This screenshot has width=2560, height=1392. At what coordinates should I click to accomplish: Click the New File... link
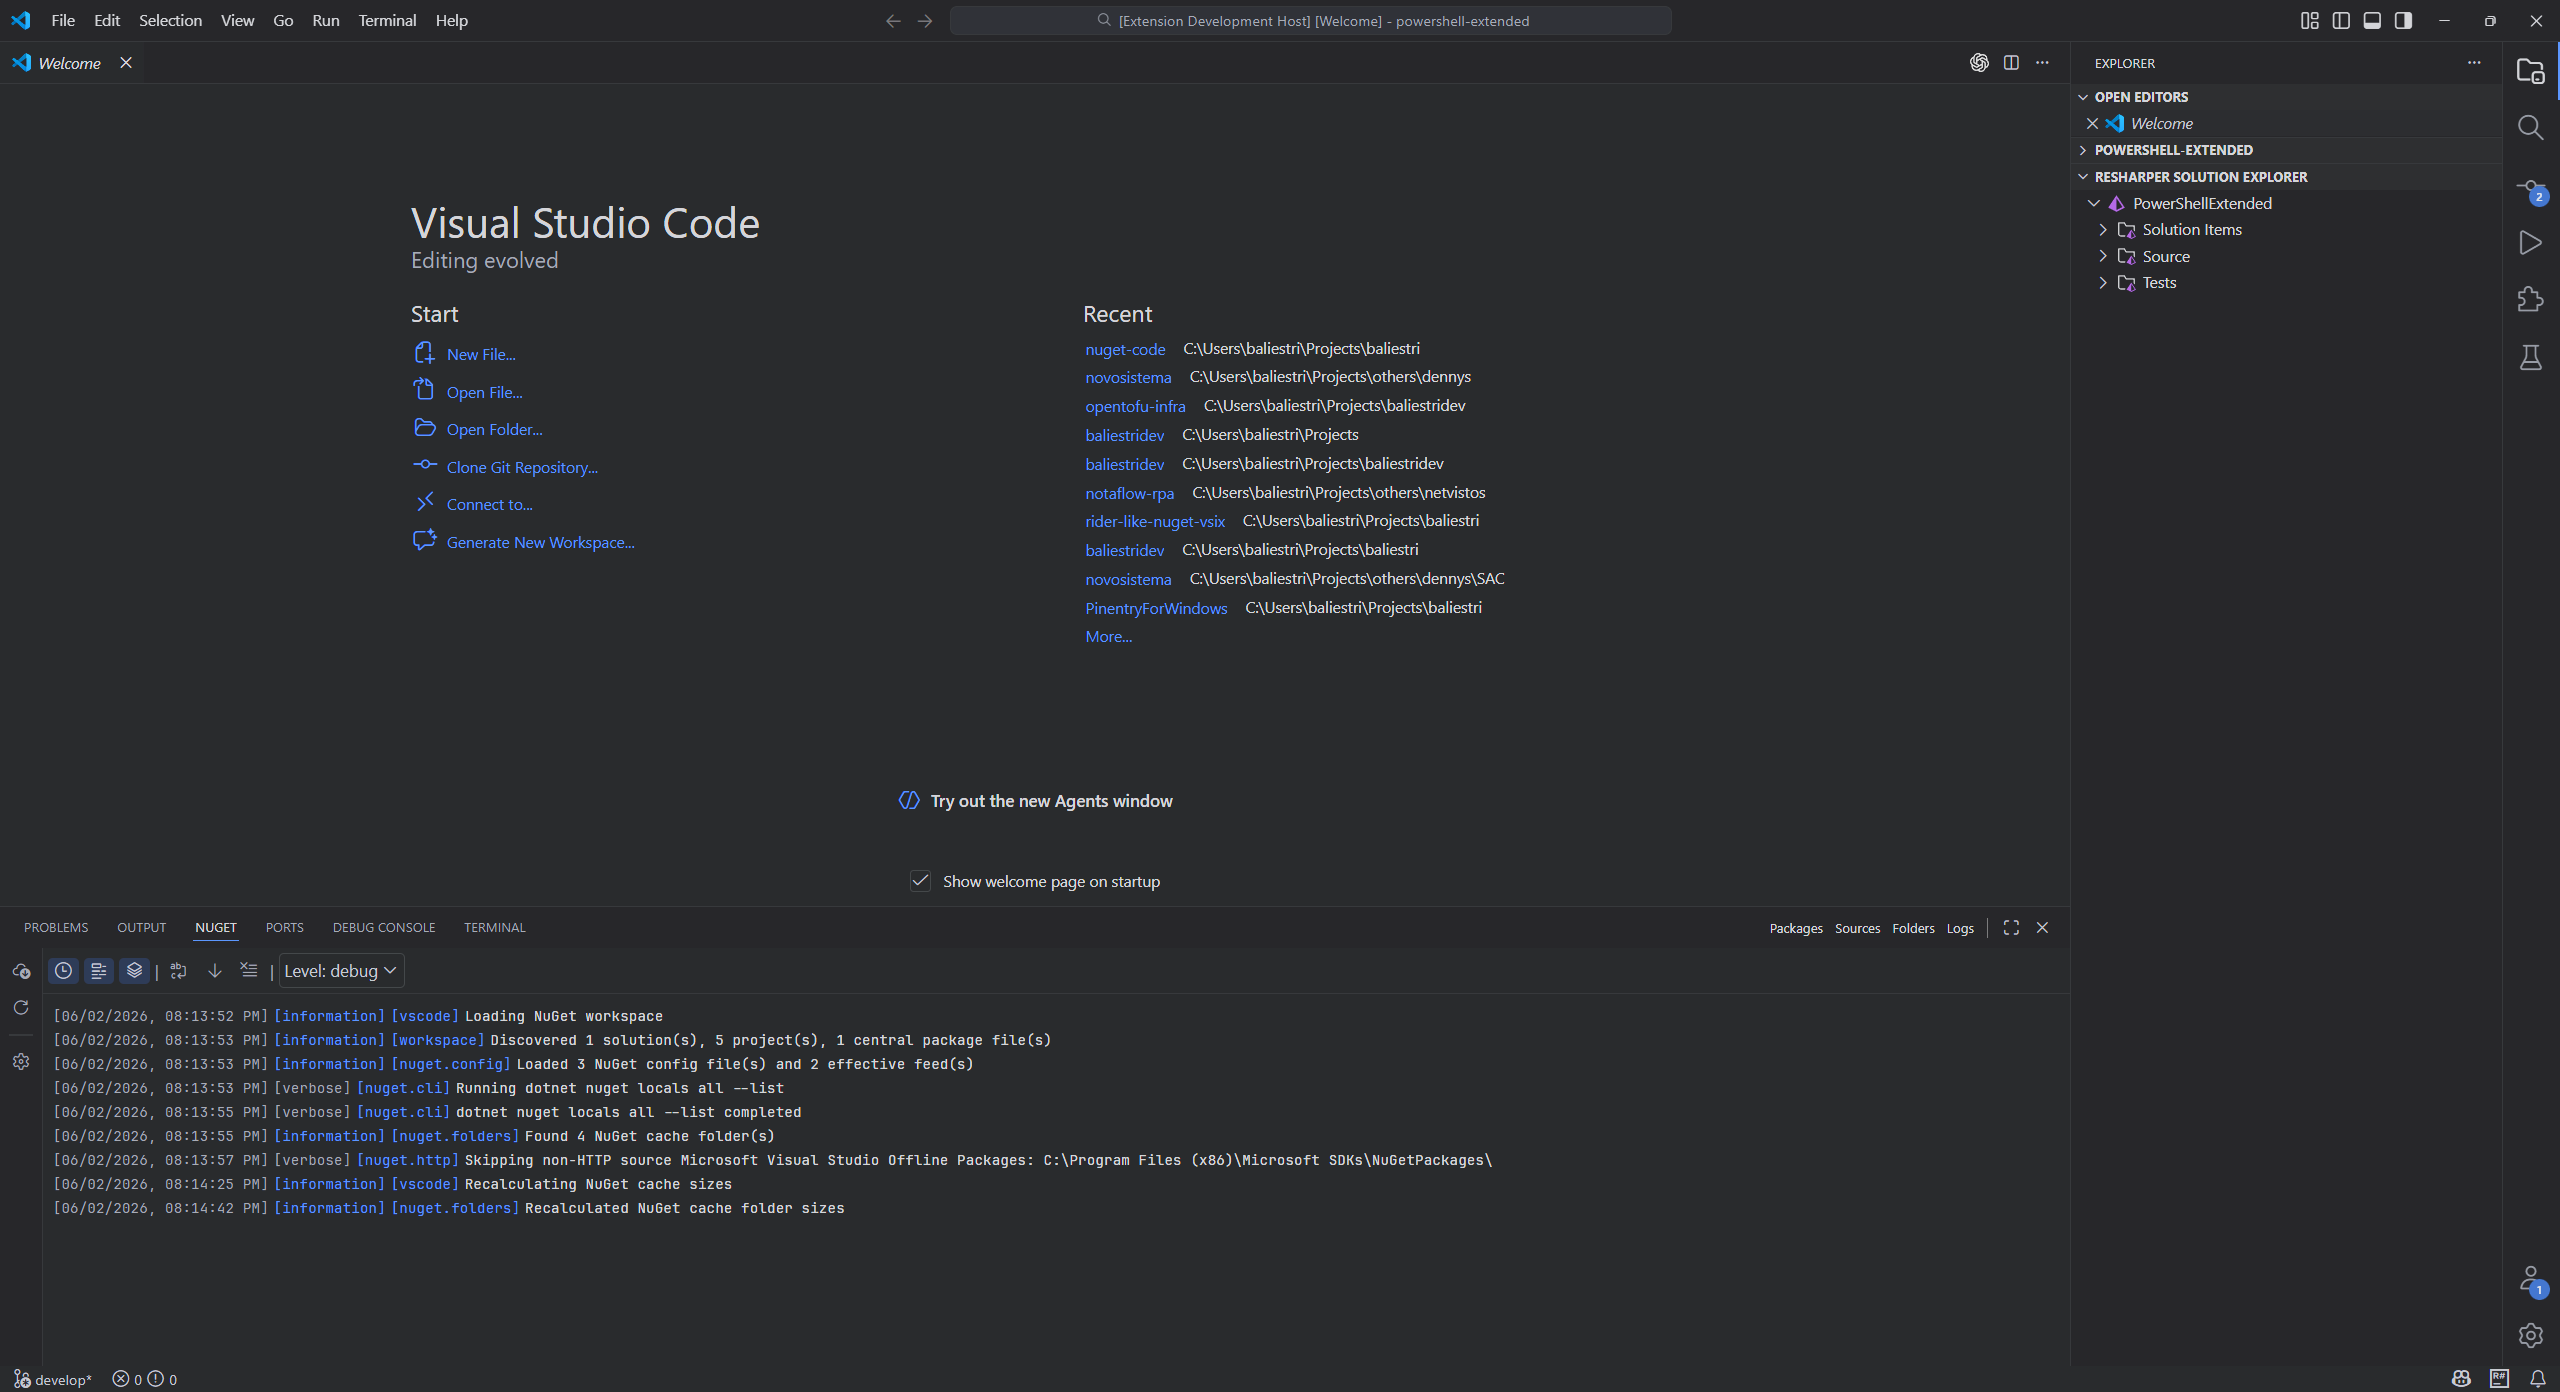point(481,354)
